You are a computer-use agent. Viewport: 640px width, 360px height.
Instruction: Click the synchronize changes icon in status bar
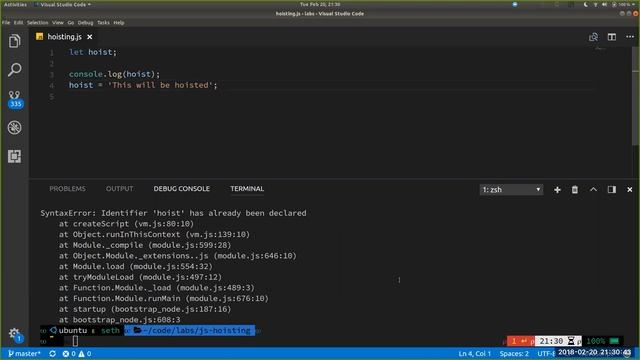pos(52,353)
